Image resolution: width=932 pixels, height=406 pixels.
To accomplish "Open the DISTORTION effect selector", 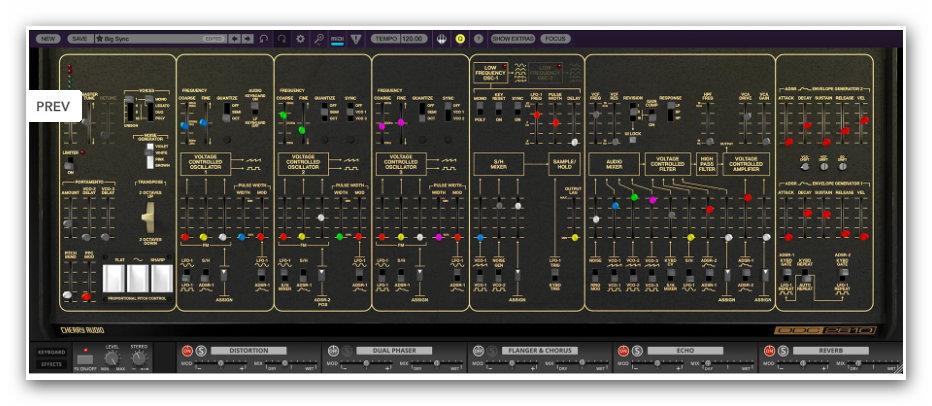I will point(248,351).
